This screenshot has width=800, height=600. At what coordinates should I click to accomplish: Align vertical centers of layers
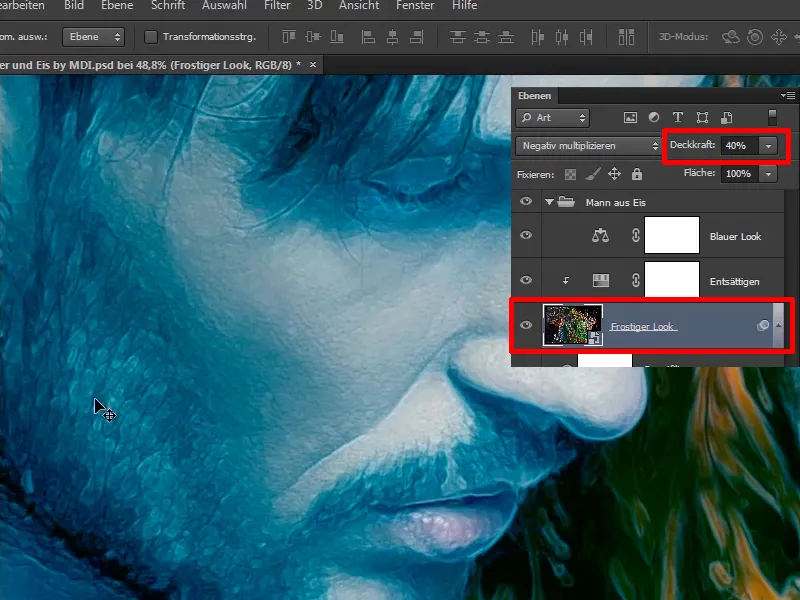pos(313,37)
